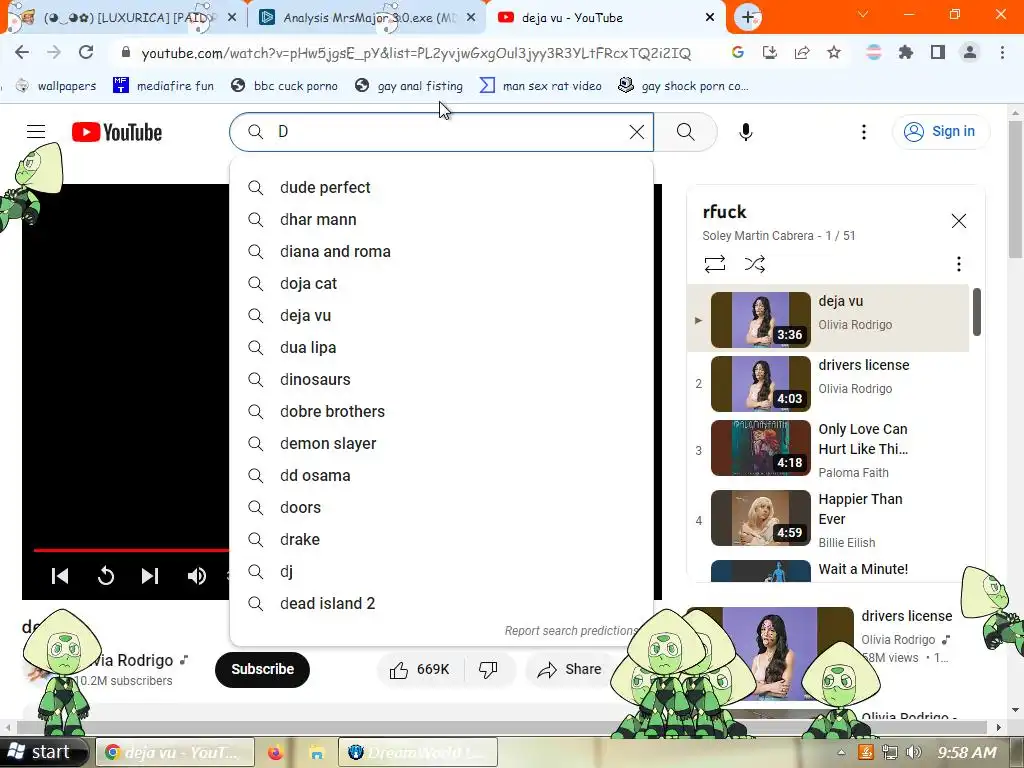Select the 'dude perfect' suggestion

[441, 187]
